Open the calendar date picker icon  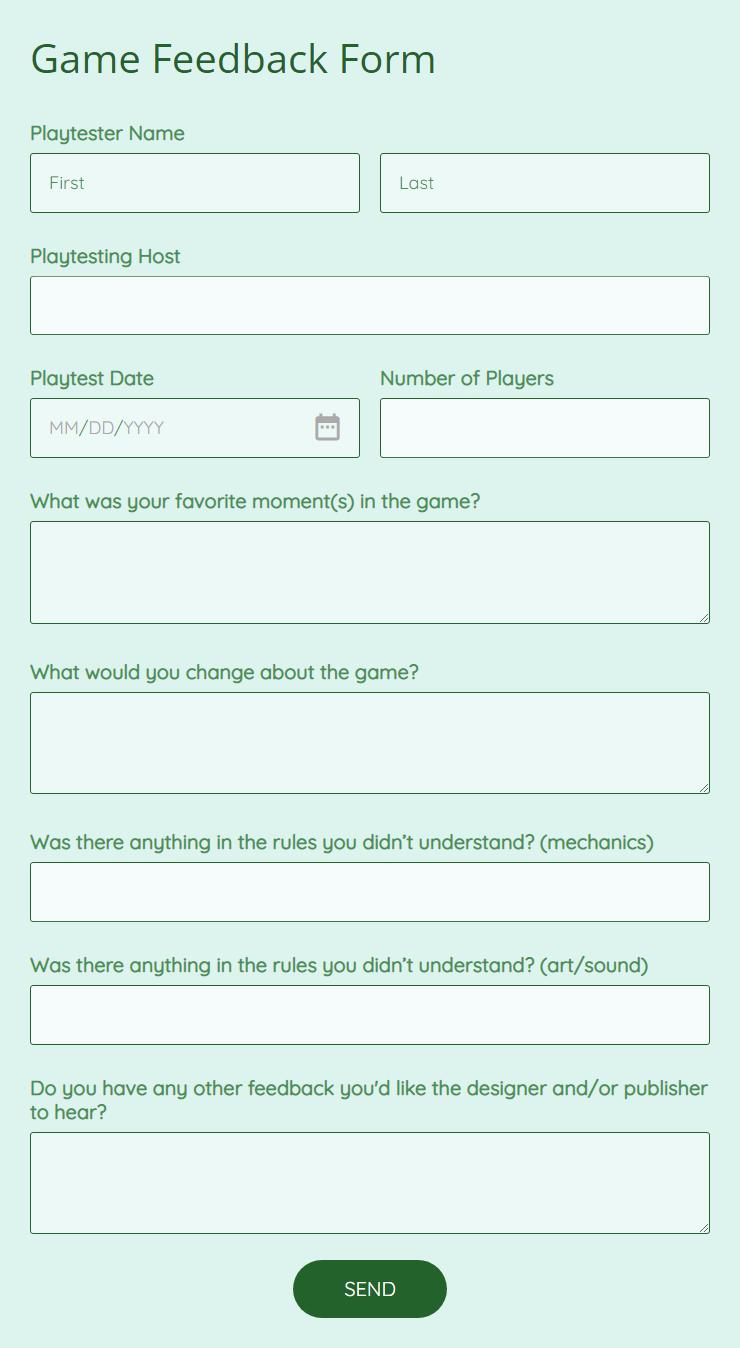(x=327, y=427)
